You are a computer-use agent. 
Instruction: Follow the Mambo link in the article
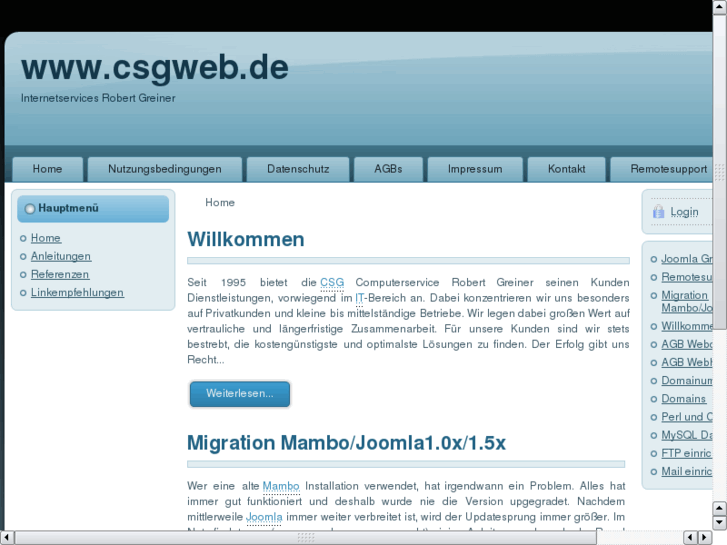281,486
